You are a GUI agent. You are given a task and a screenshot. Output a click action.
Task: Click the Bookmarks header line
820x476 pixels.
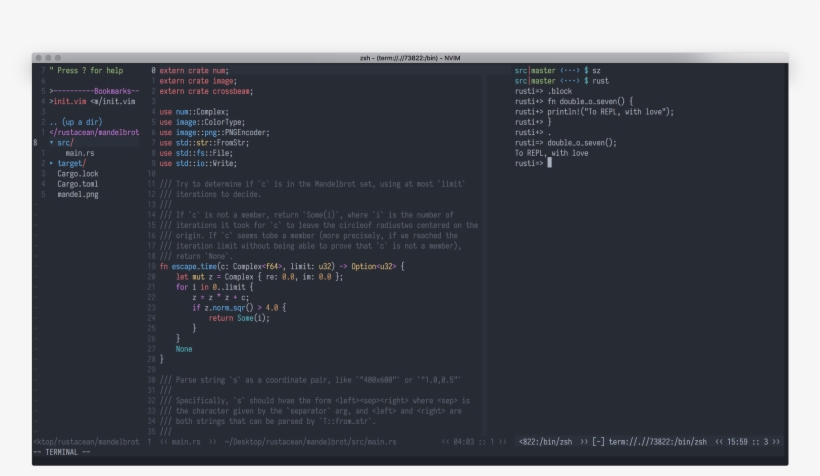[x=94, y=91]
